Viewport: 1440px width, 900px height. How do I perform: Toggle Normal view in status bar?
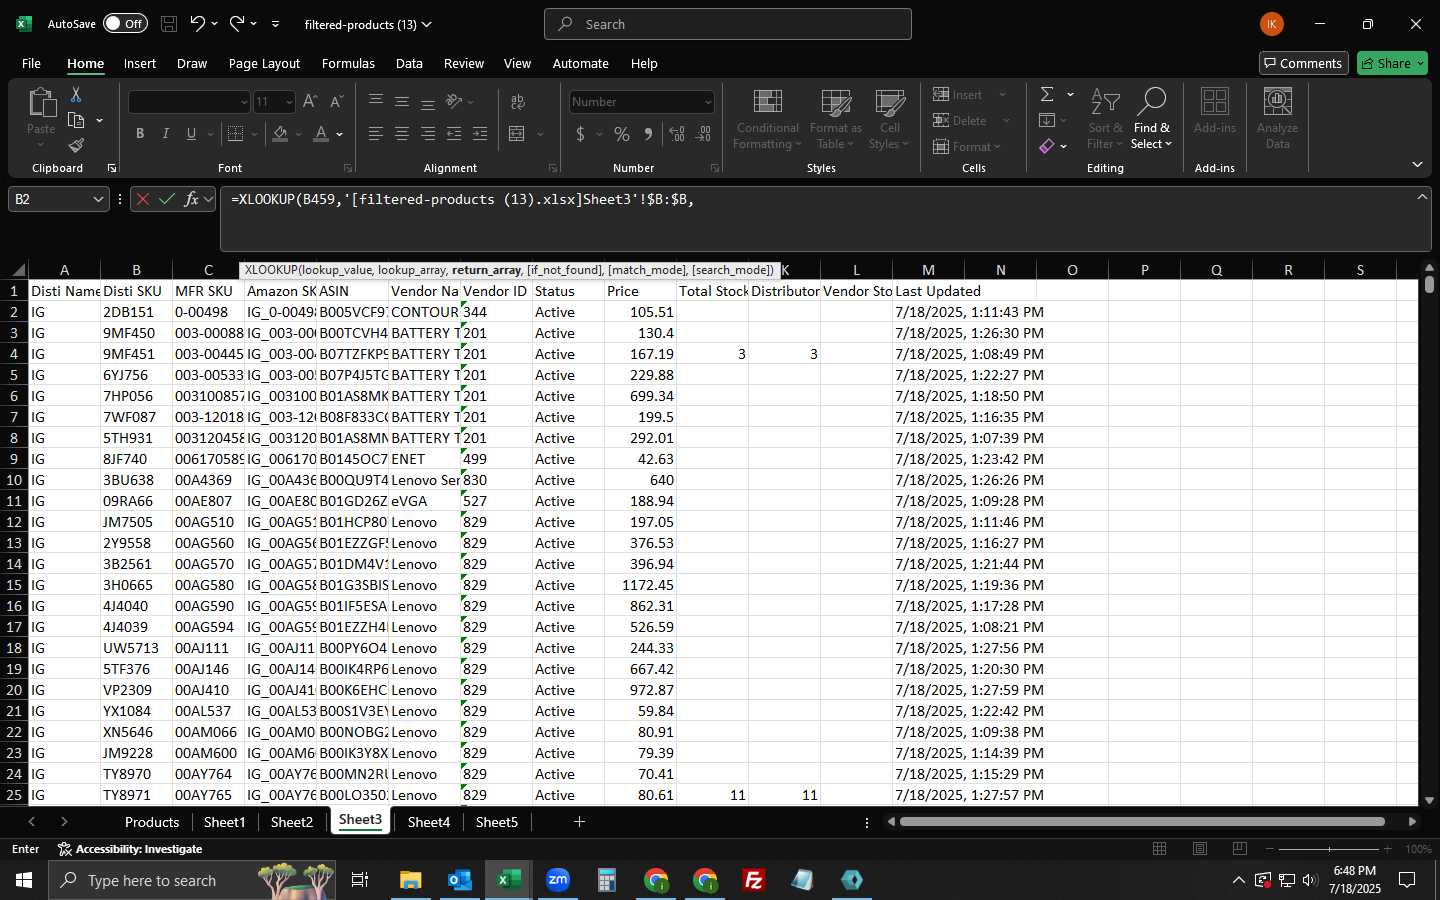1160,849
